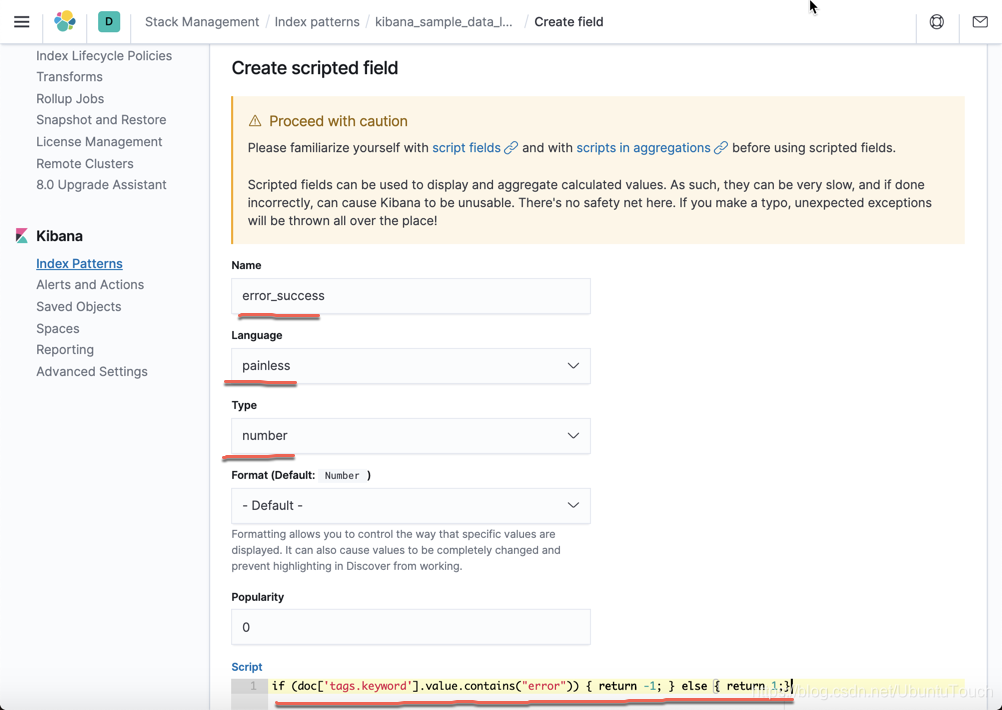Viewport: 1002px width, 710px height.
Task: Click into the Script code editor line
Action: [x=616, y=686]
